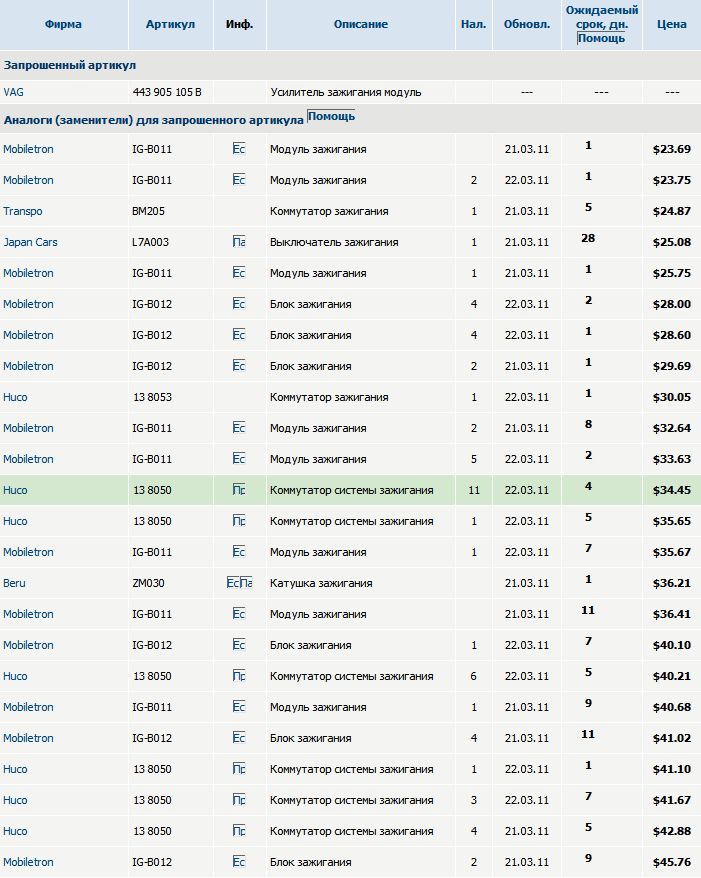Click Помощь link under expected delivery header
This screenshot has width=701, height=878.
tap(601, 38)
